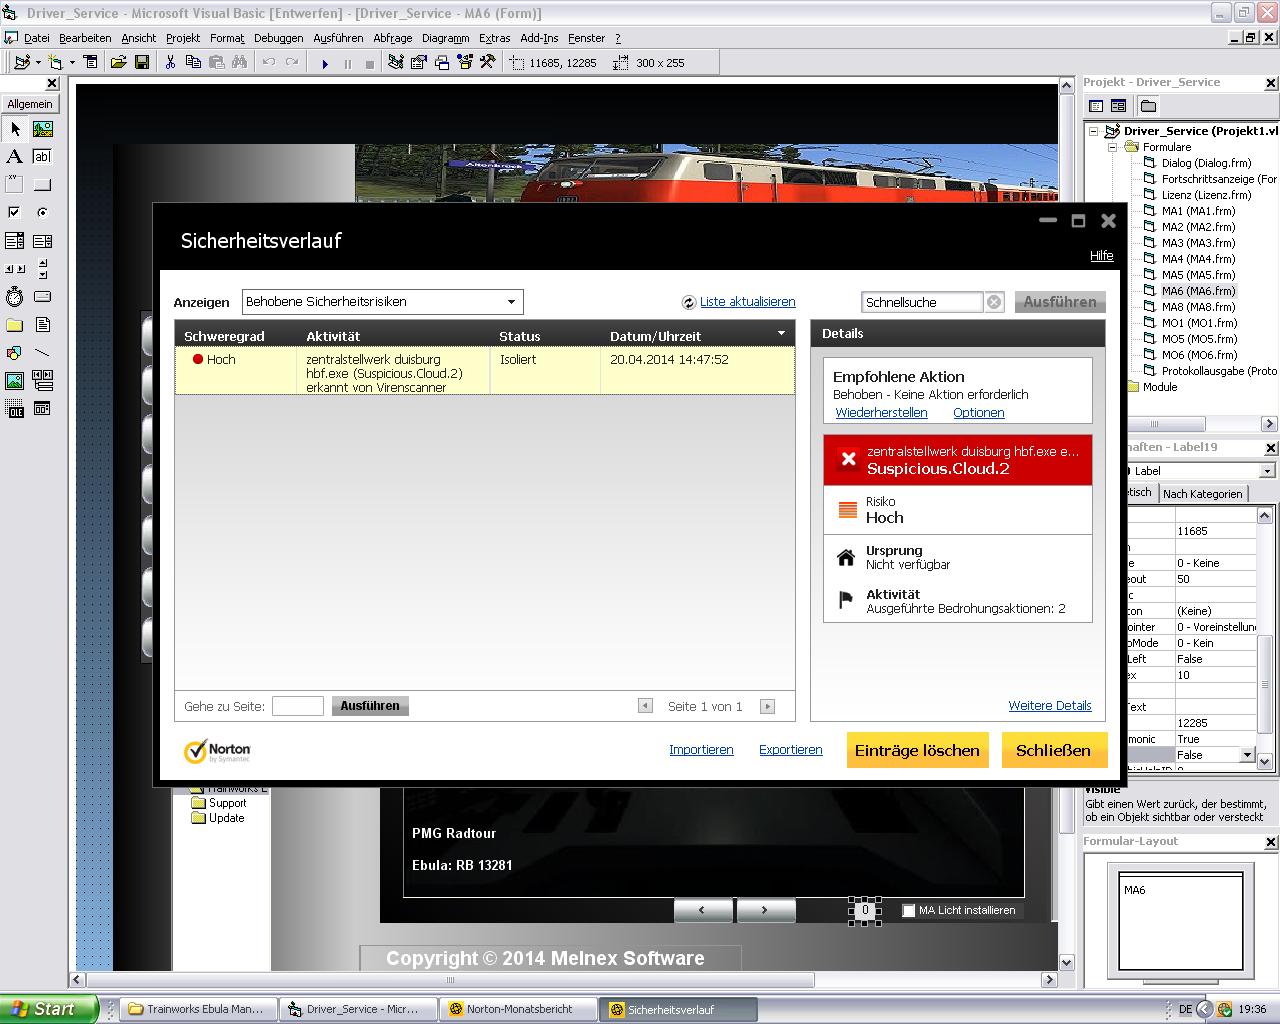Image resolution: width=1280 pixels, height=1024 pixels.
Task: Select the PictureBox control in toolbox
Action: [42, 129]
